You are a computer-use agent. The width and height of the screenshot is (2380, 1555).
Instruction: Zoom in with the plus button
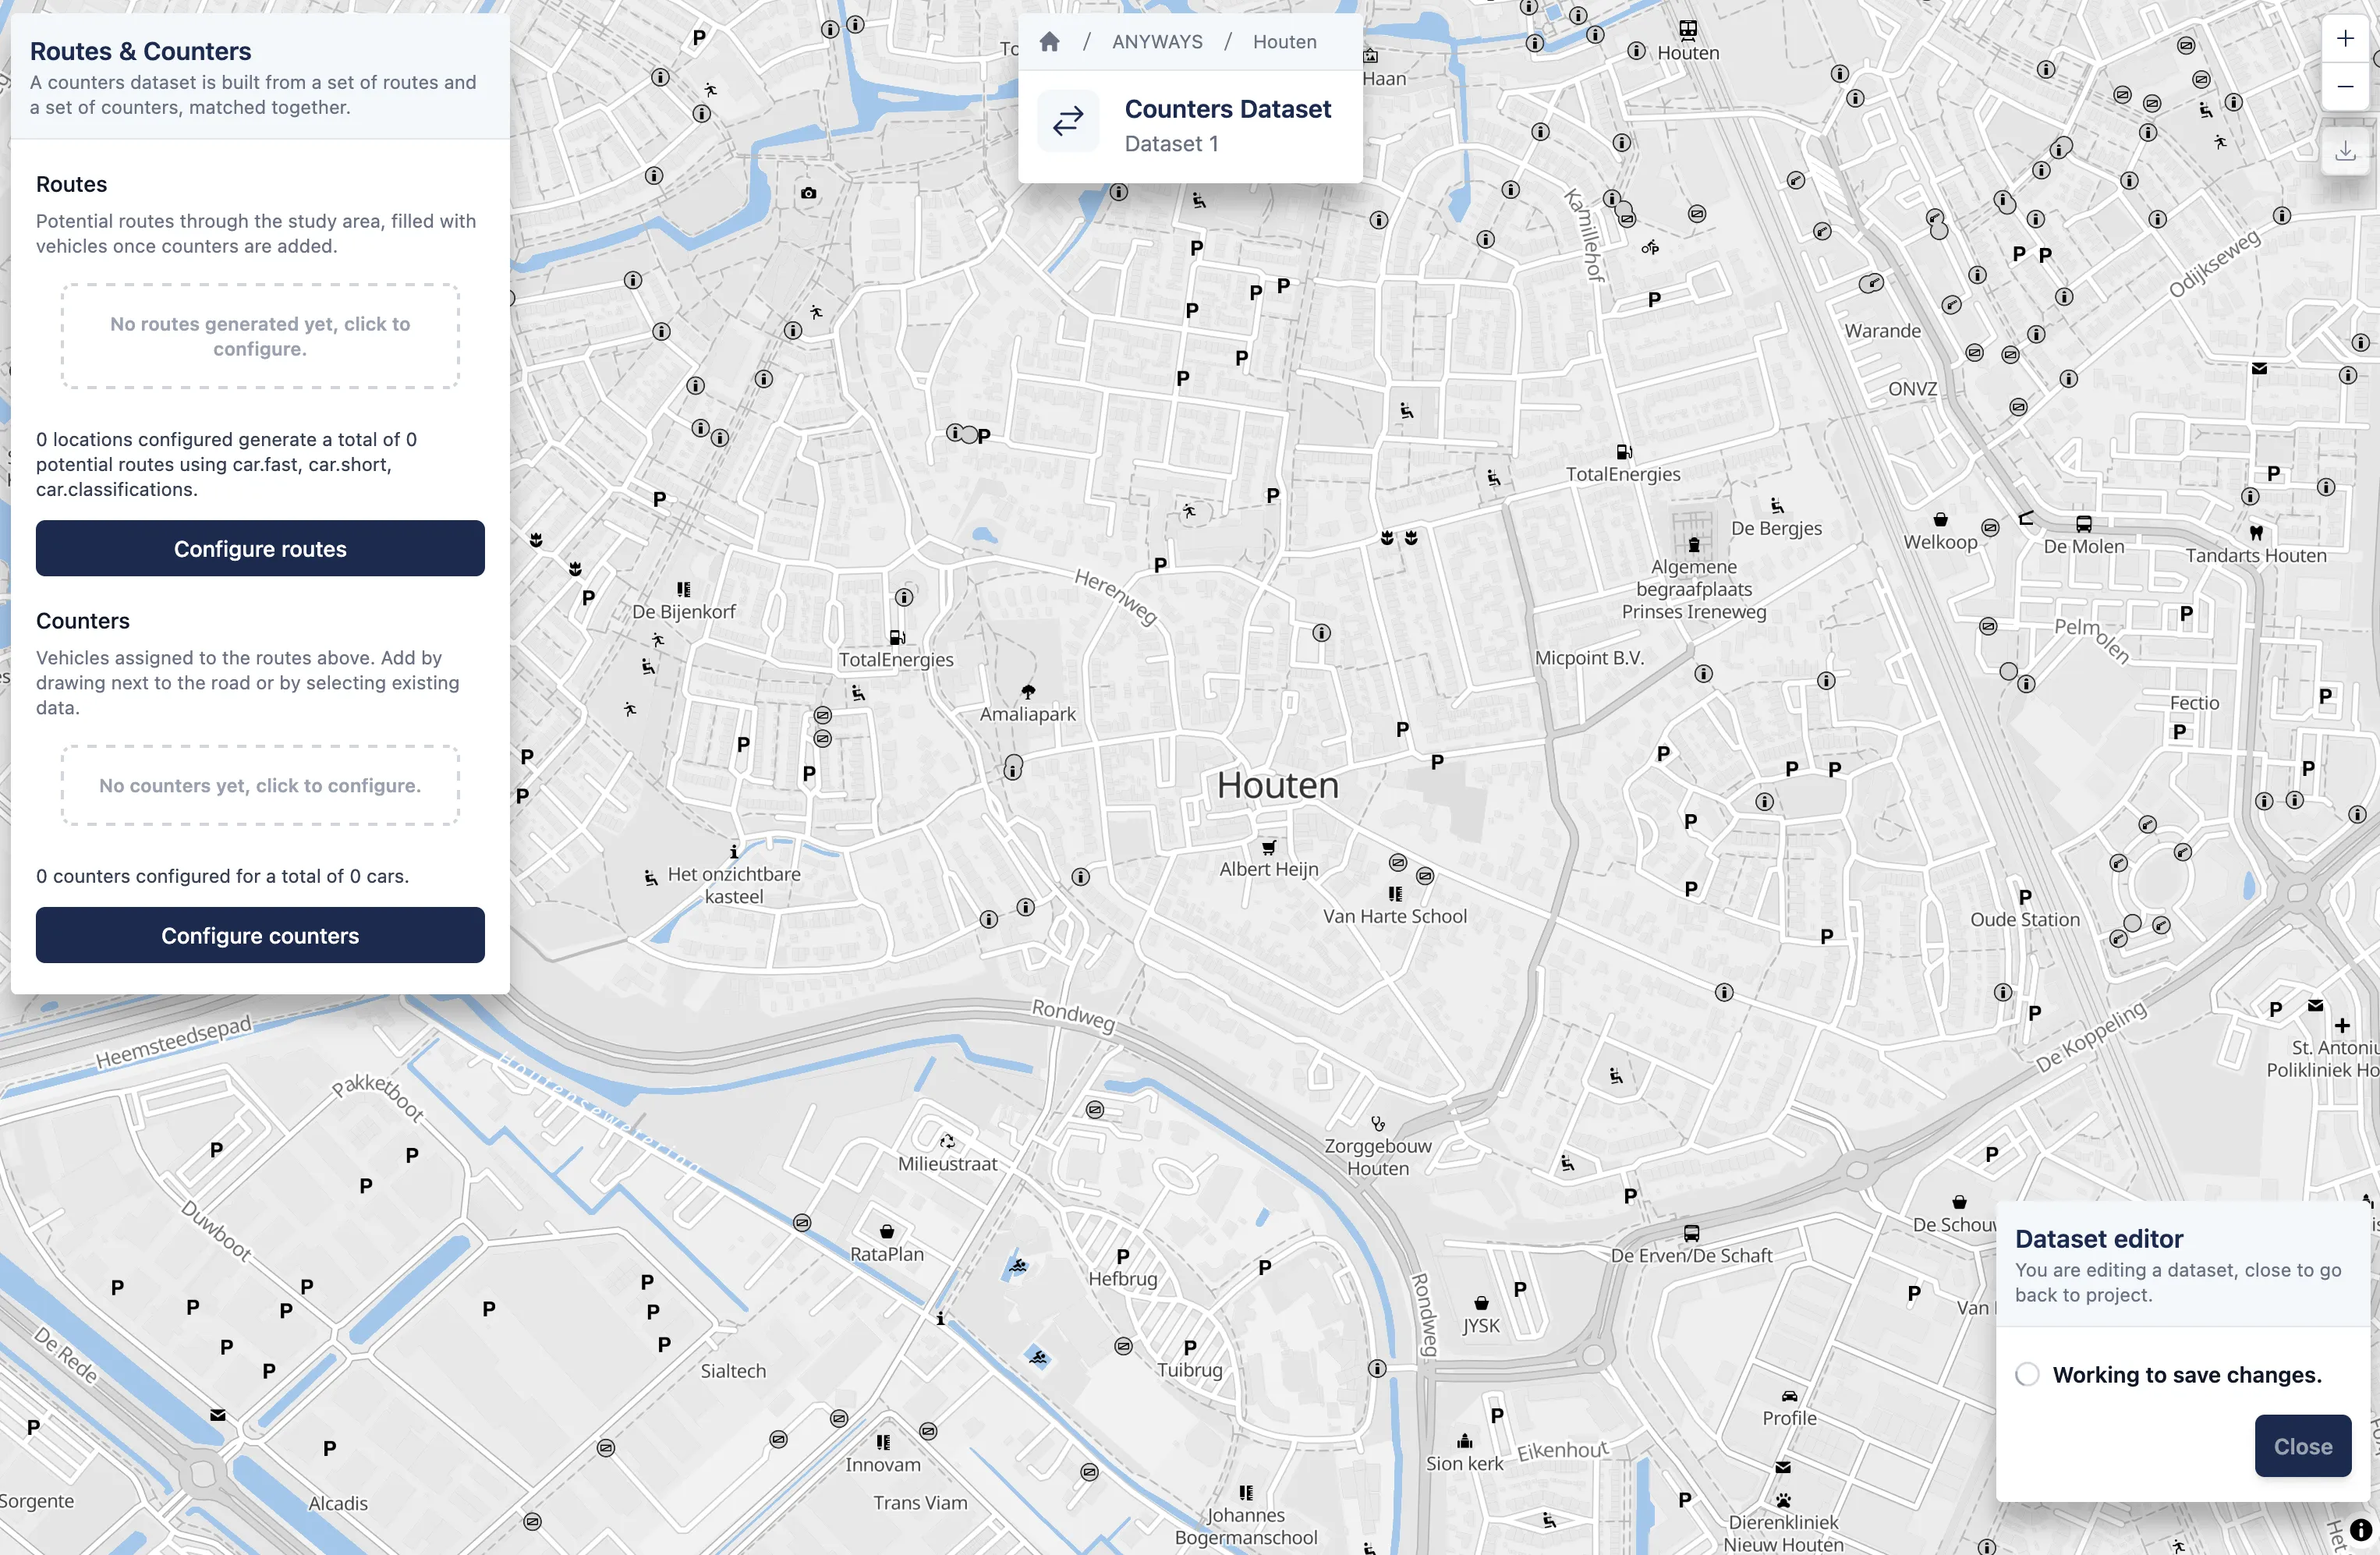point(2345,39)
